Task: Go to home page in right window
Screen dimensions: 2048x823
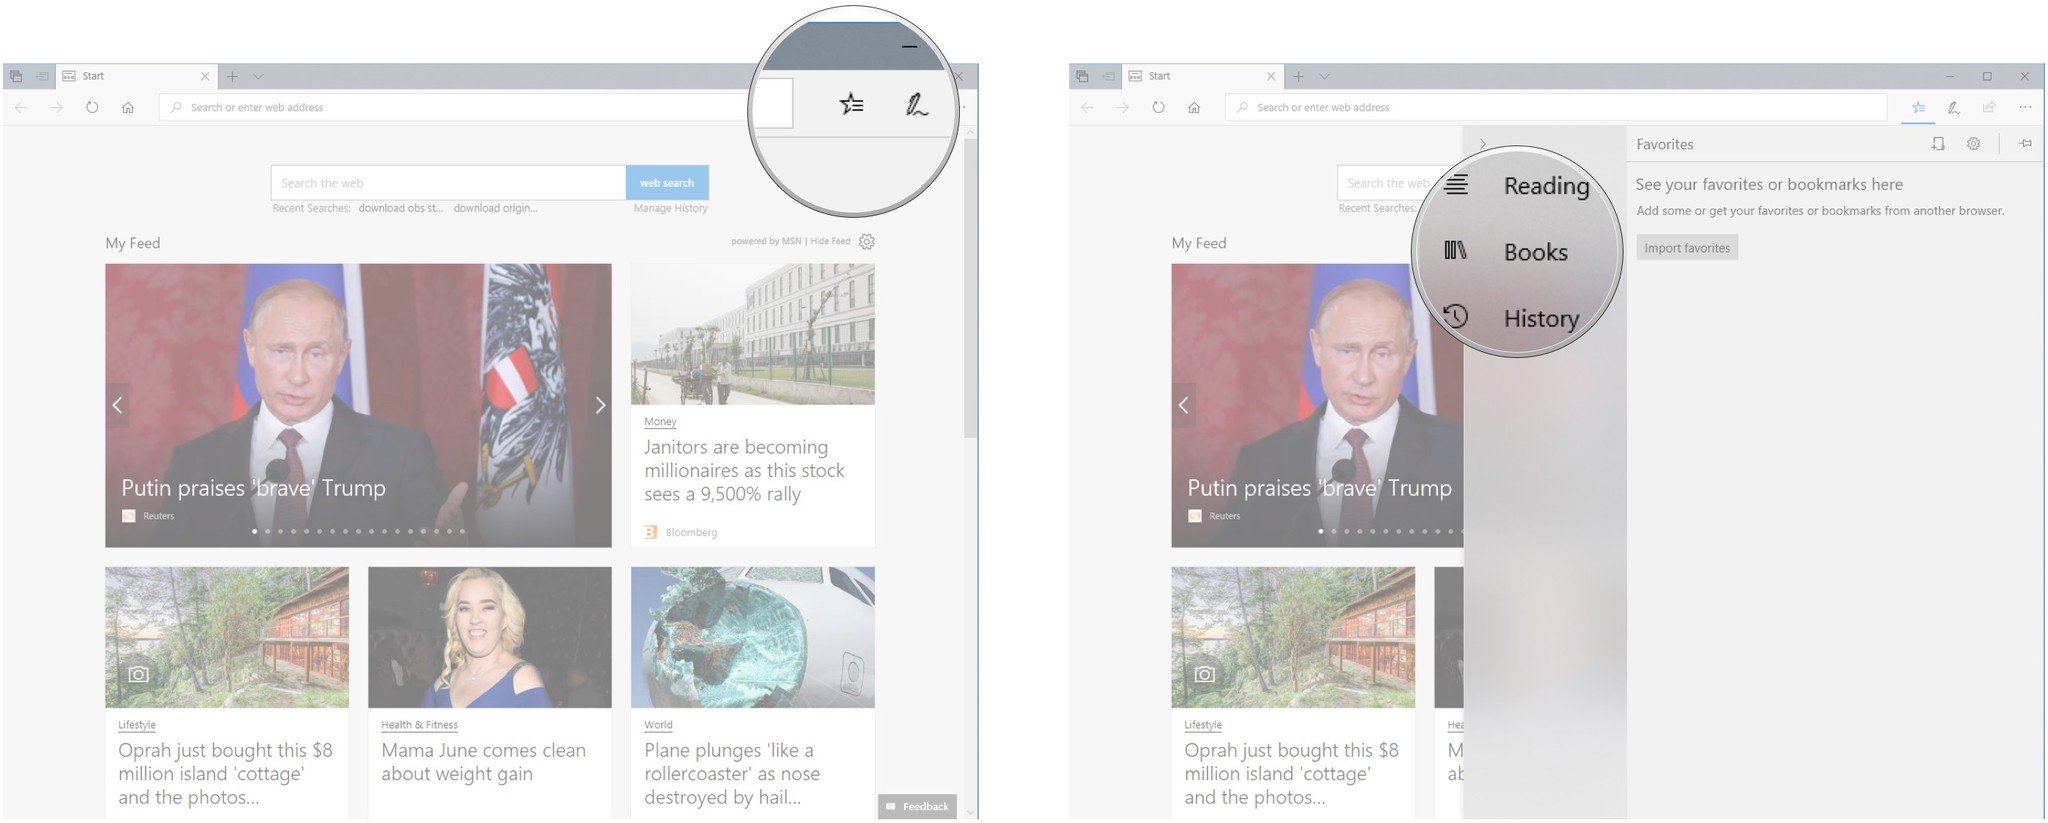Action: [x=1194, y=107]
